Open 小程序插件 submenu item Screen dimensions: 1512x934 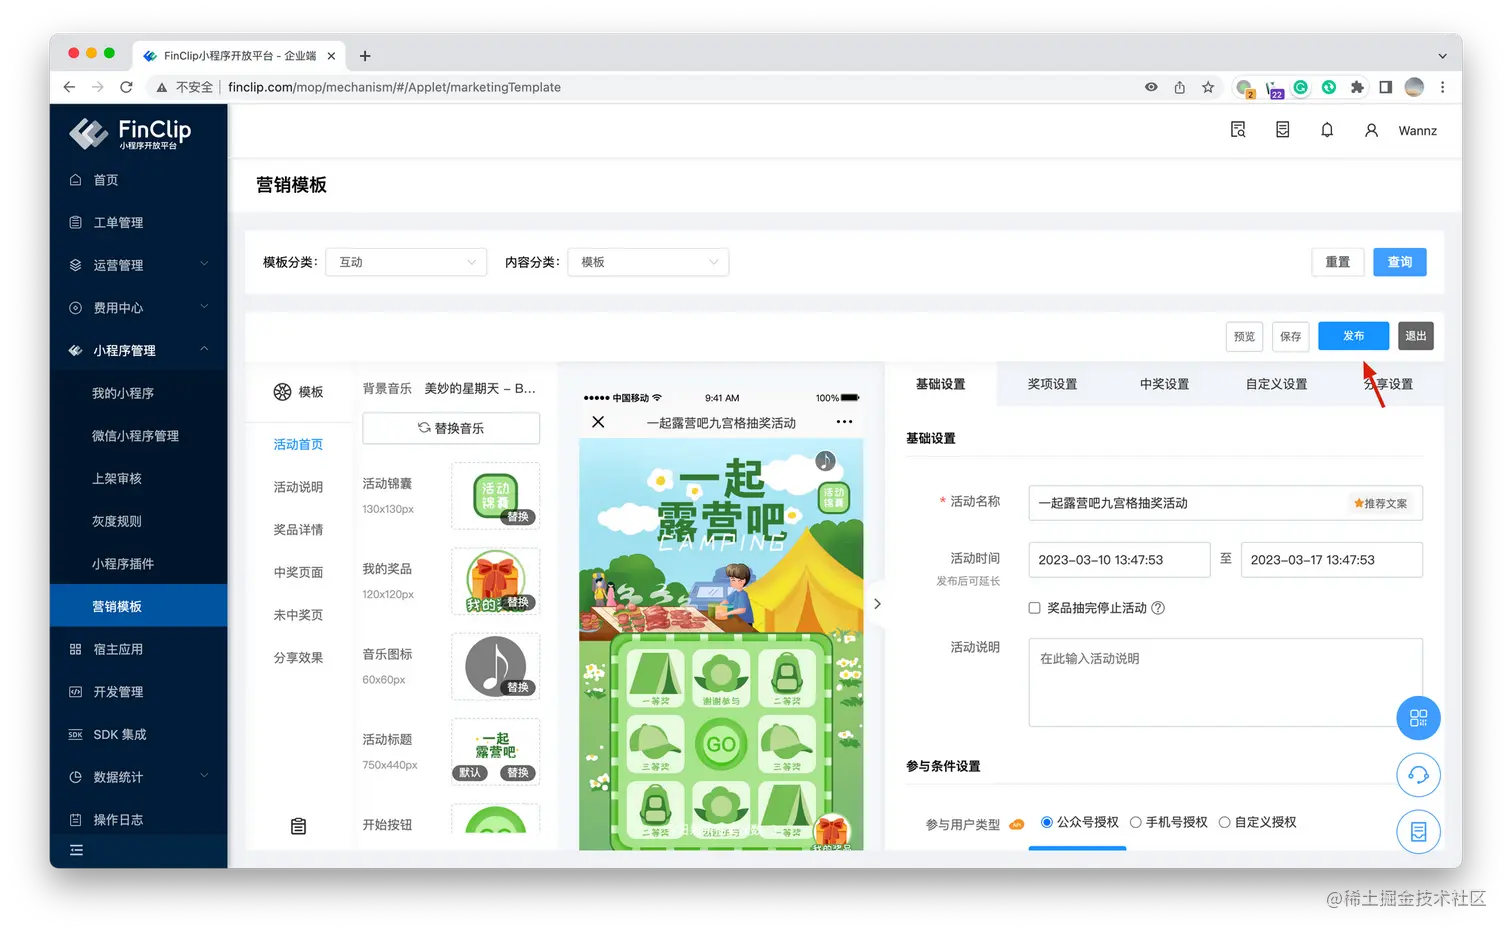pos(138,564)
